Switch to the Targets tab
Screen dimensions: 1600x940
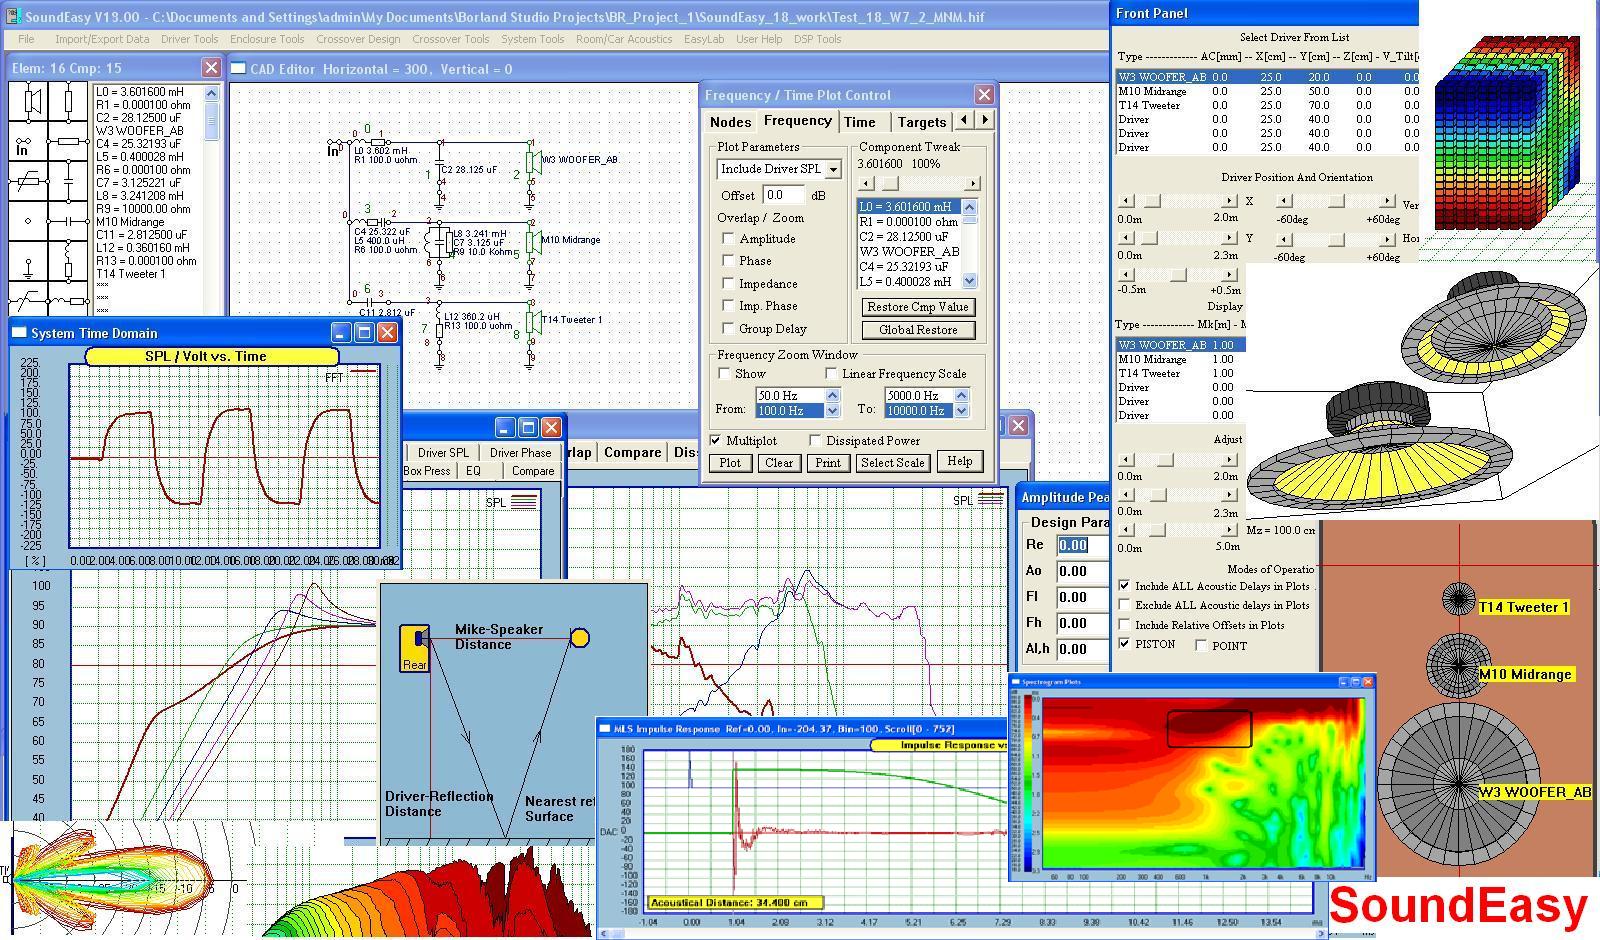(922, 122)
